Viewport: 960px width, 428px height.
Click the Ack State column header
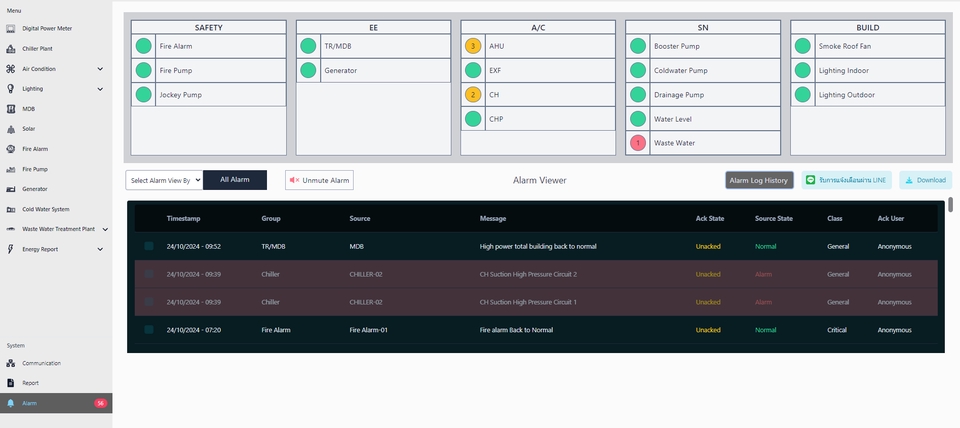pyautogui.click(x=710, y=219)
